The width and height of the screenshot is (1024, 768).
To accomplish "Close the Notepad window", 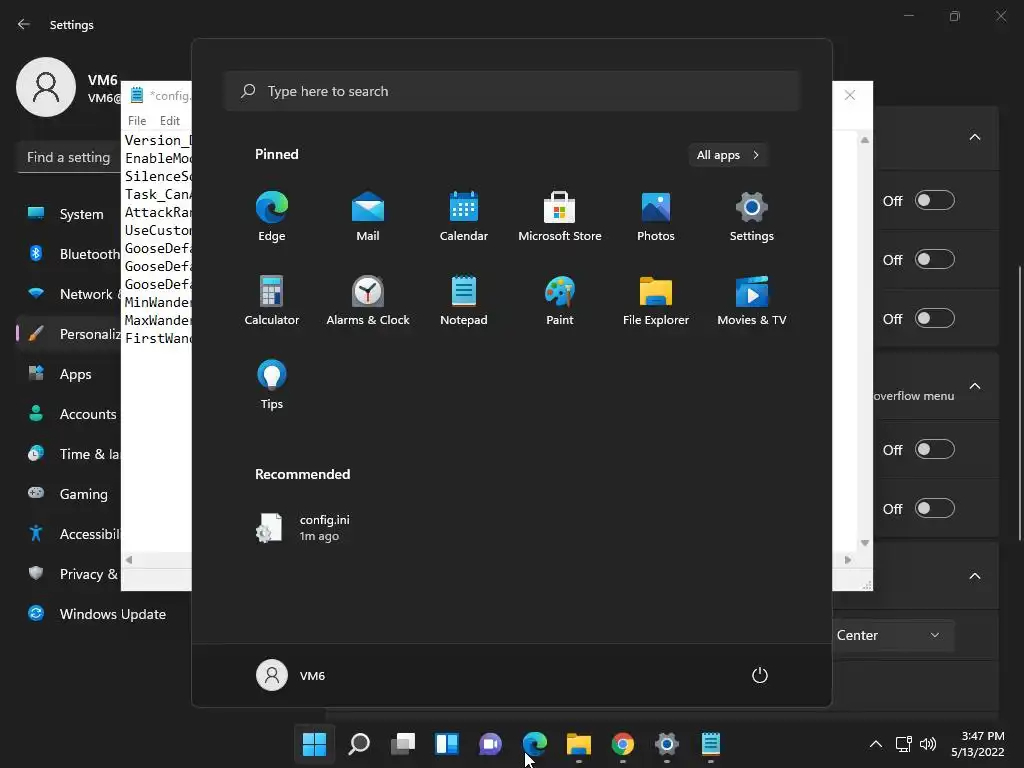I will (850, 95).
